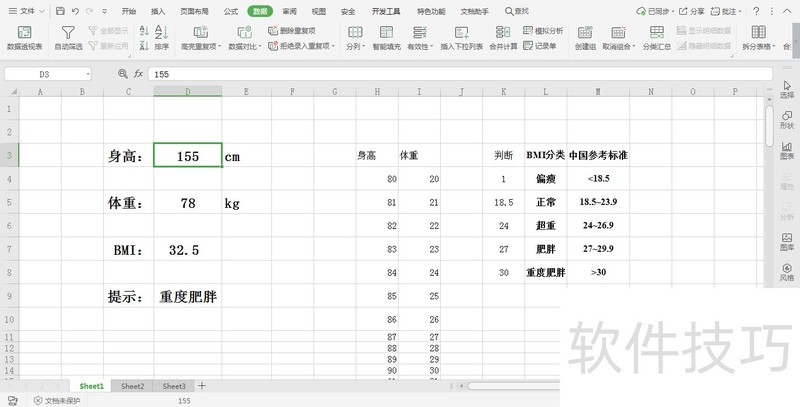Switch to the 公式 ribbon tab

(231, 11)
